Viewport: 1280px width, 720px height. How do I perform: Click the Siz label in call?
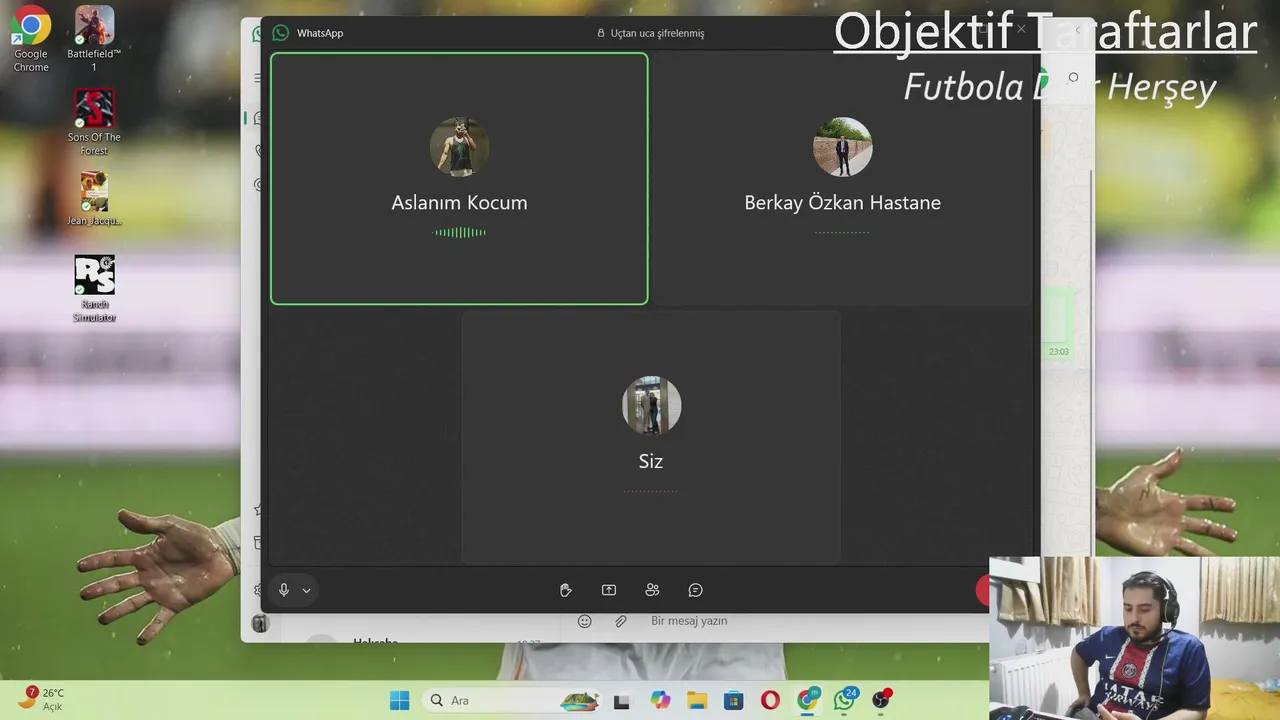[x=651, y=461]
